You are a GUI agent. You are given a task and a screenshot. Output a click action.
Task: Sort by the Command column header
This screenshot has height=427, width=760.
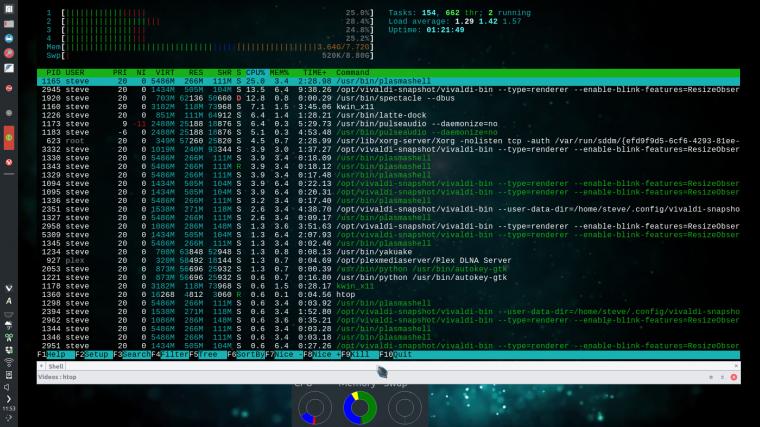click(x=353, y=73)
